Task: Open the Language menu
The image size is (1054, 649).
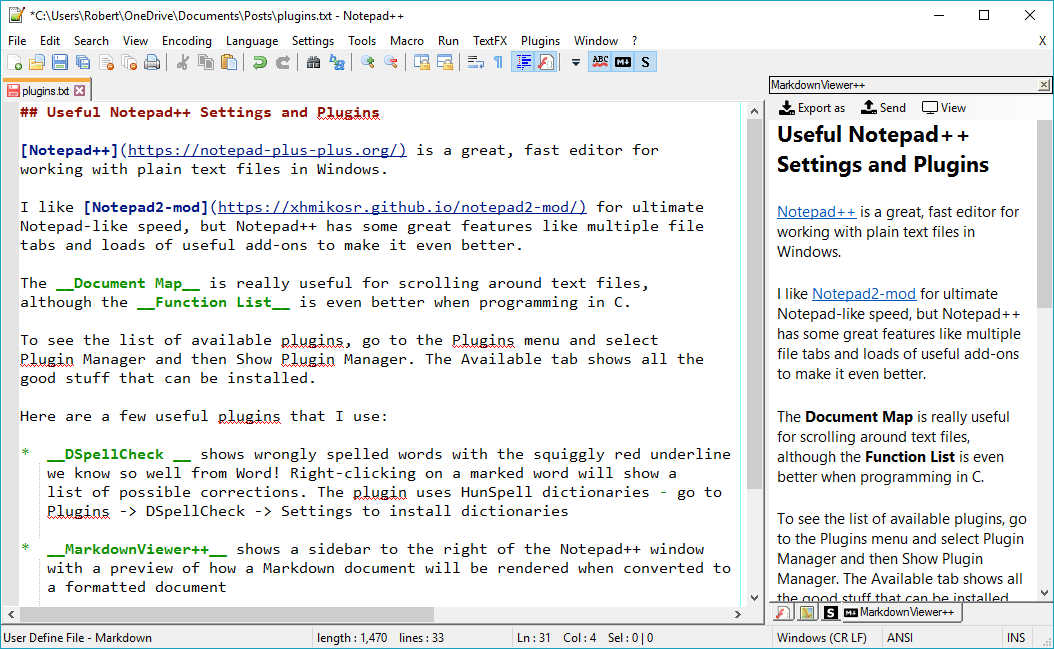Action: click(252, 41)
